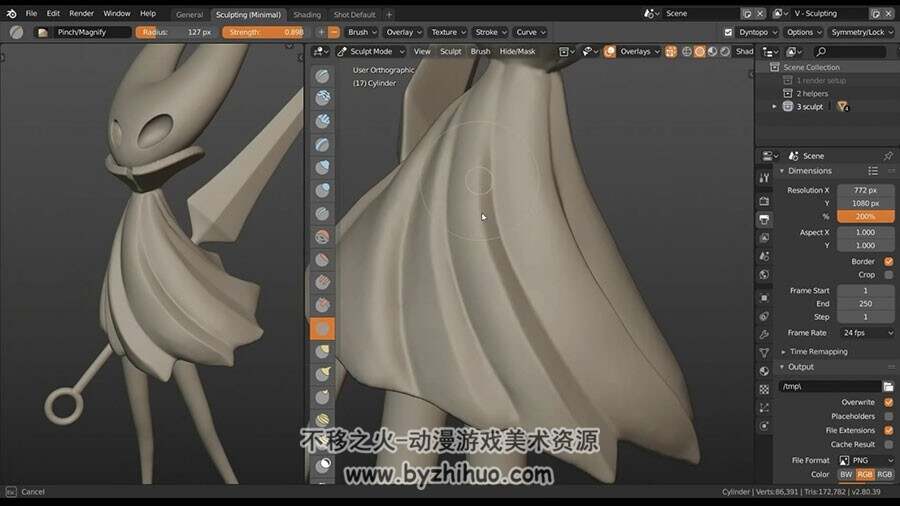
Task: Select the Clay Strips brush tool
Action: [322, 122]
